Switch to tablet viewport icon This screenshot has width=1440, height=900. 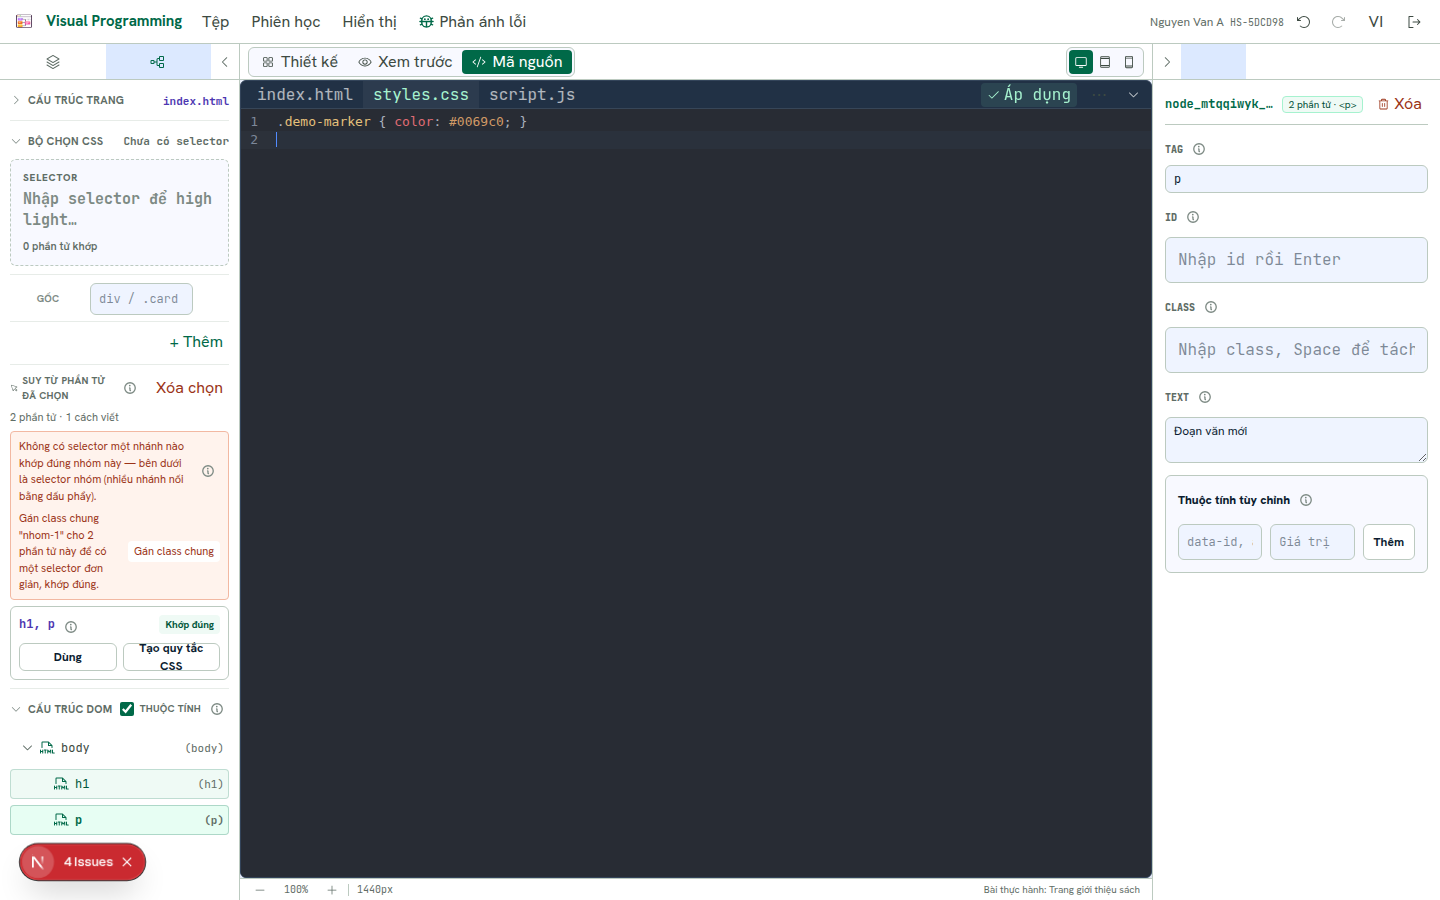[x=1105, y=62]
